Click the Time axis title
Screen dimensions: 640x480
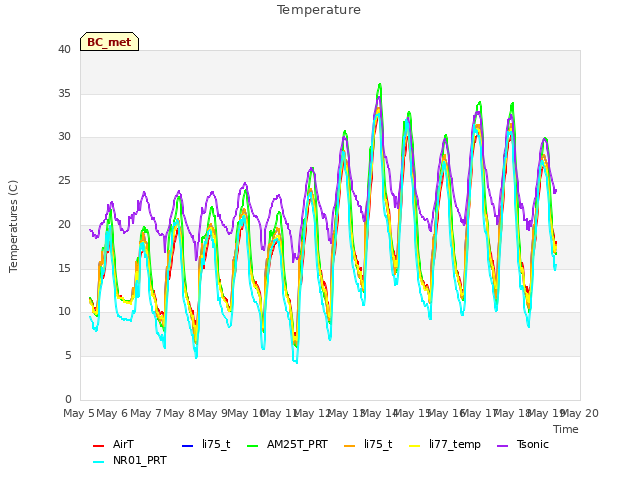[x=566, y=429]
